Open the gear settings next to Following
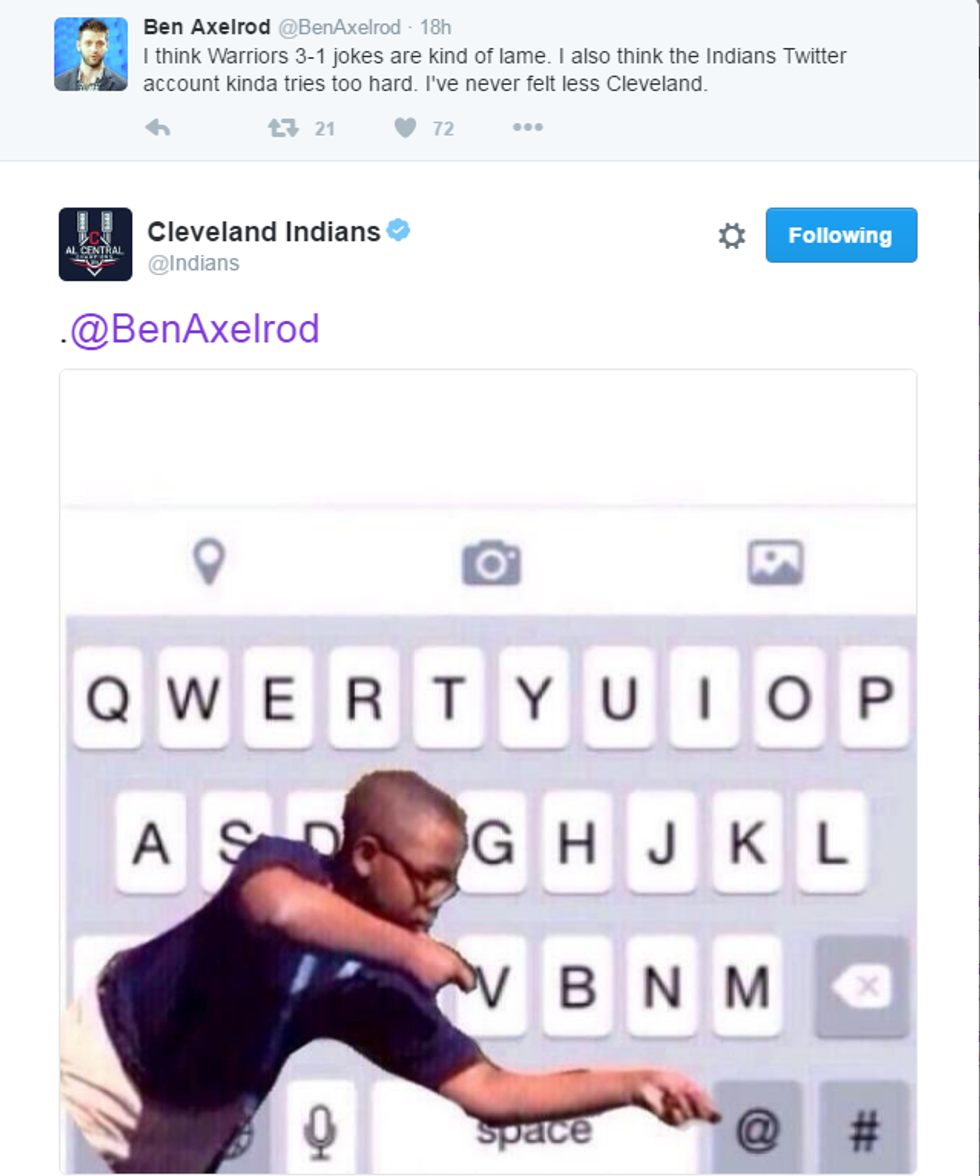Viewport: 980px width, 1176px height. (732, 236)
